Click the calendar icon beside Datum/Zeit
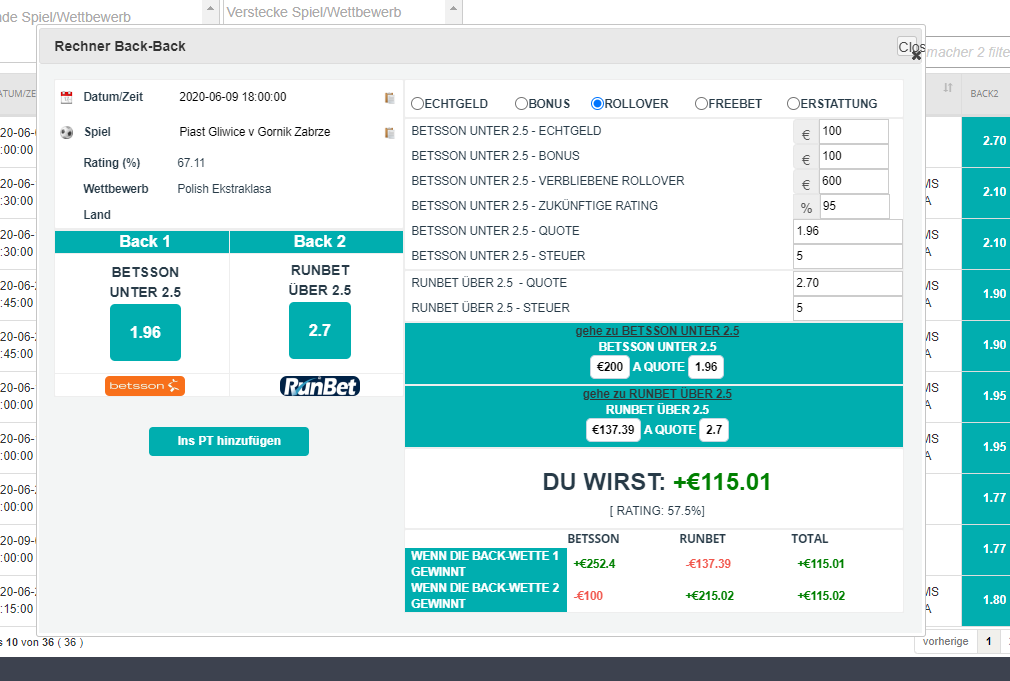This screenshot has width=1010, height=681. point(66,98)
